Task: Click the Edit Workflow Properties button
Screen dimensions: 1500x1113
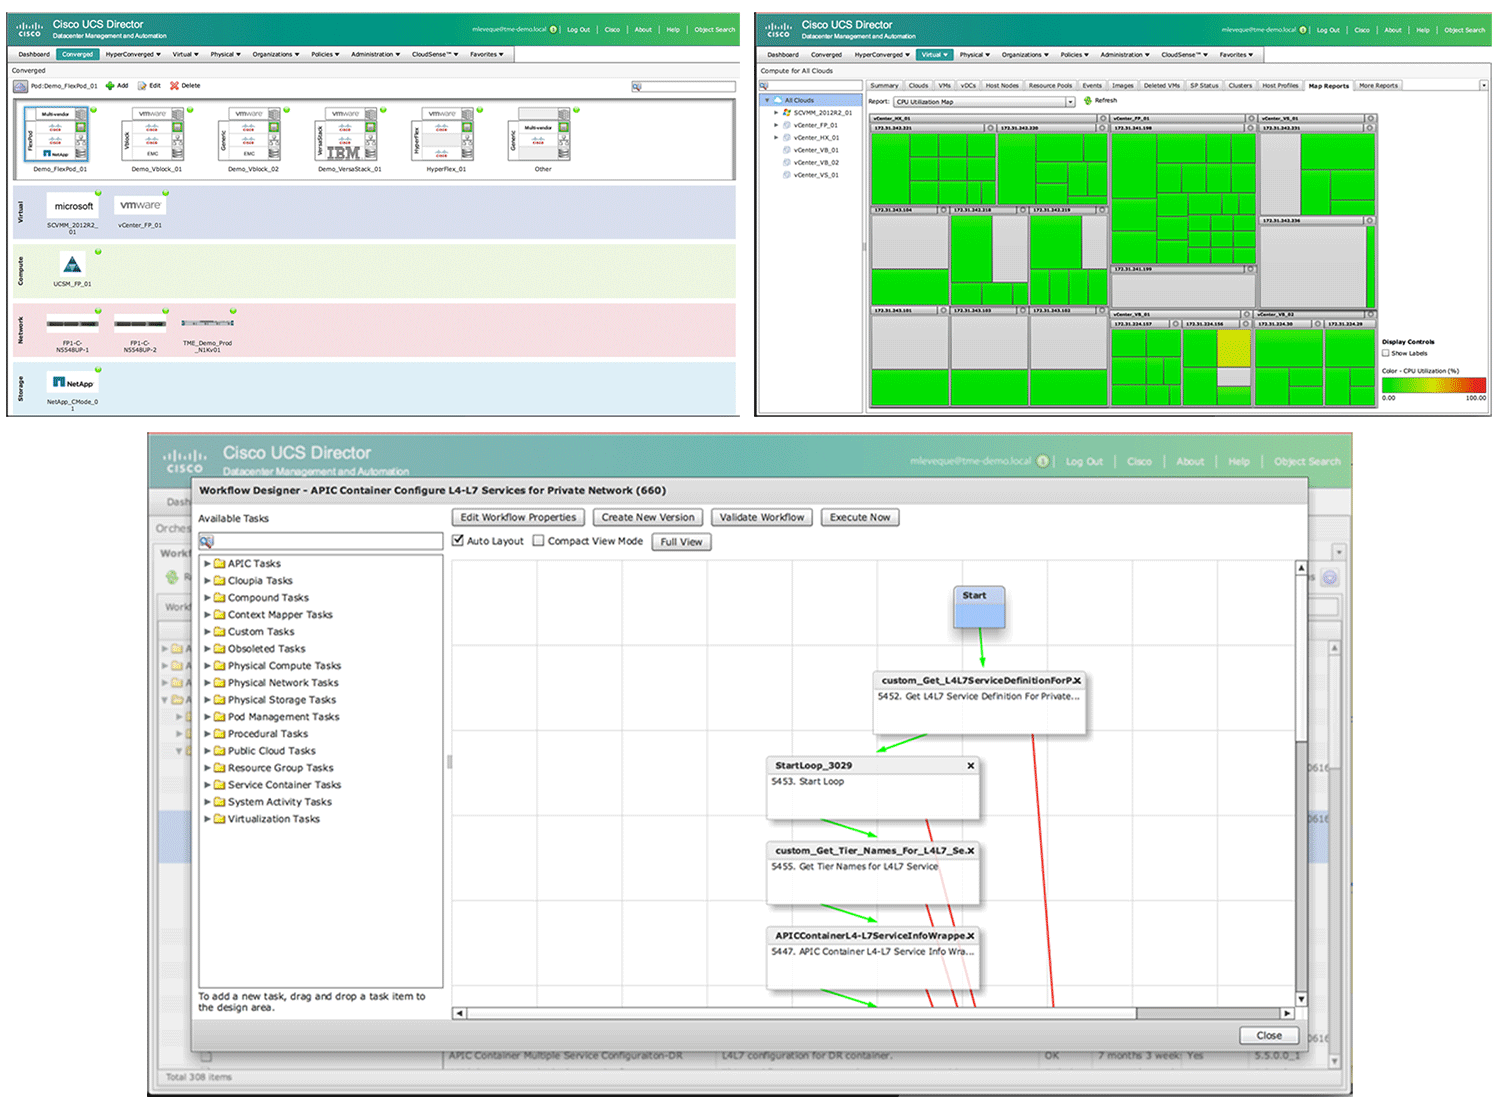Action: [x=518, y=517]
